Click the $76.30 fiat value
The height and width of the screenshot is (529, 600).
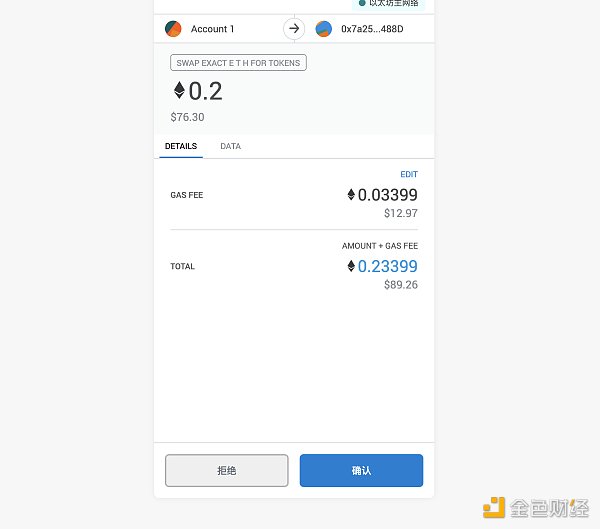click(187, 117)
